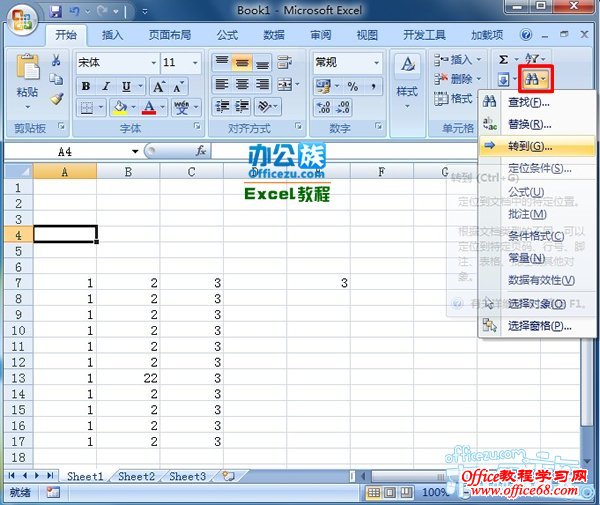Switch to Page Layout view in status bar

coord(390,493)
